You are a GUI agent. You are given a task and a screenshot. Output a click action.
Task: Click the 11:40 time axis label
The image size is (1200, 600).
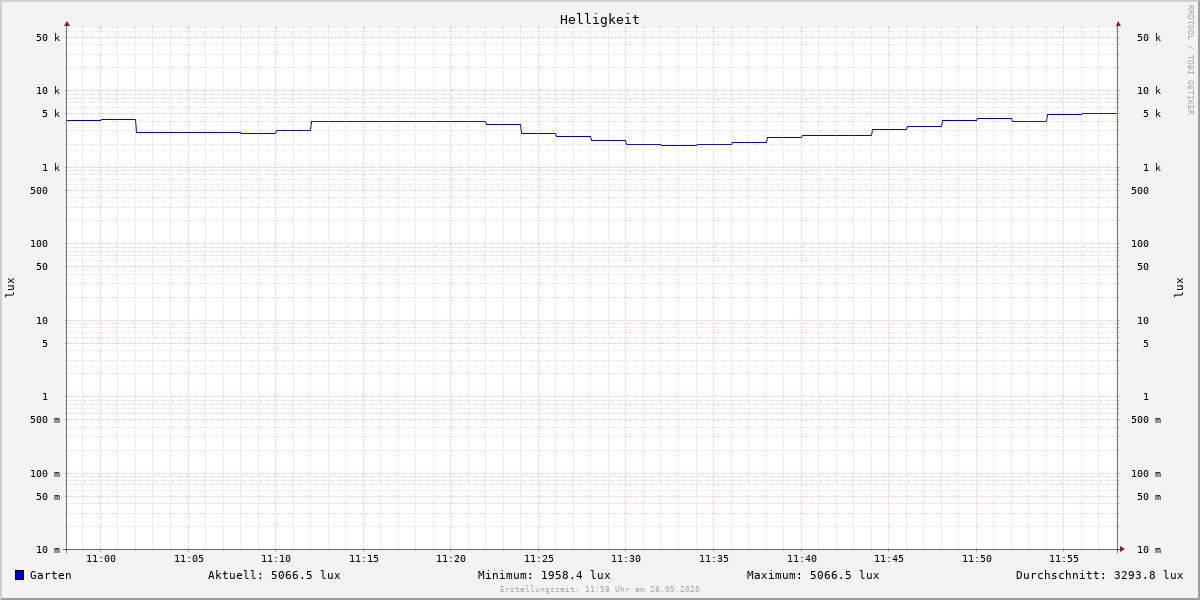point(802,559)
